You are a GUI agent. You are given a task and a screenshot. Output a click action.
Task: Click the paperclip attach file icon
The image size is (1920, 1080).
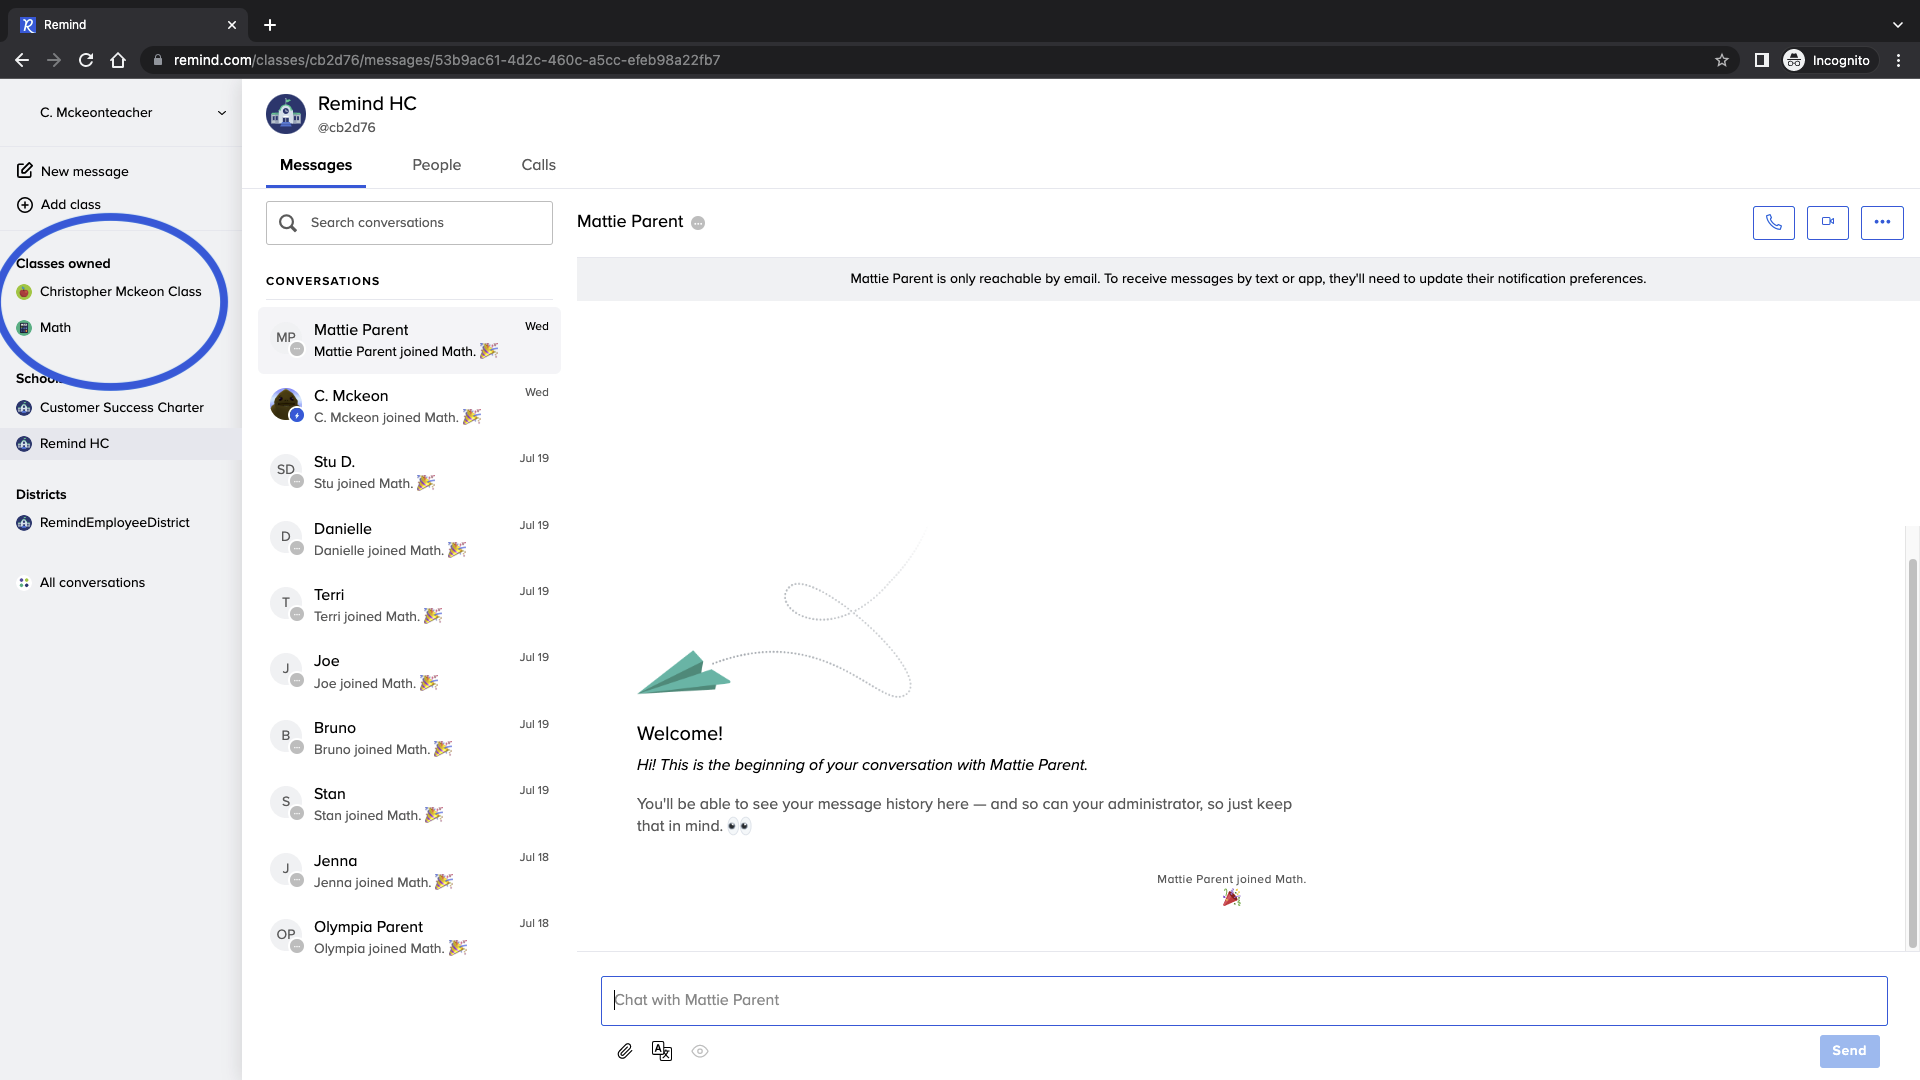[625, 1051]
